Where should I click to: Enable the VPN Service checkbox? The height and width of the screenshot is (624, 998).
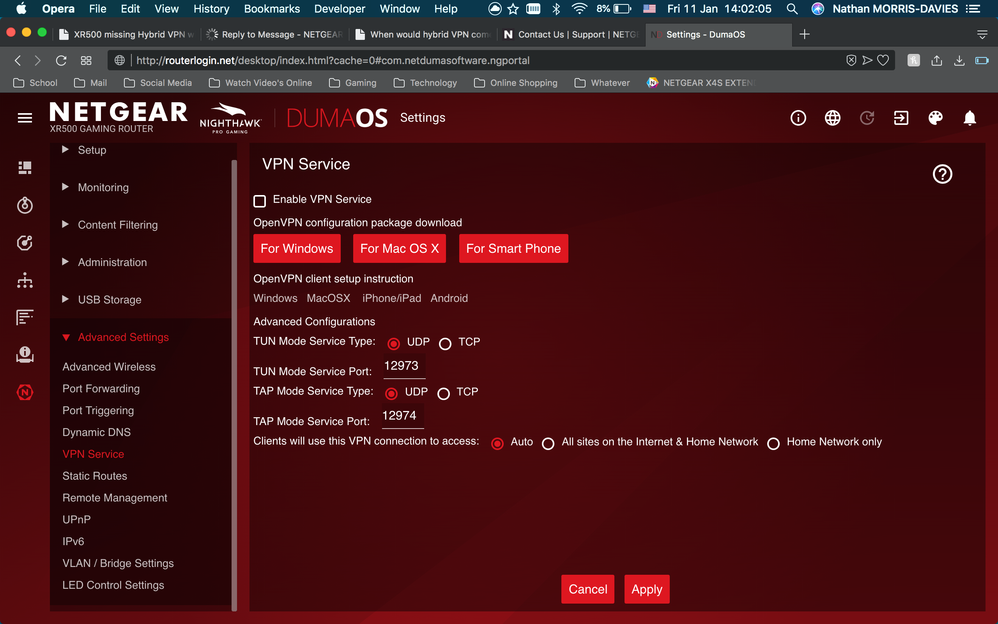[259, 199]
